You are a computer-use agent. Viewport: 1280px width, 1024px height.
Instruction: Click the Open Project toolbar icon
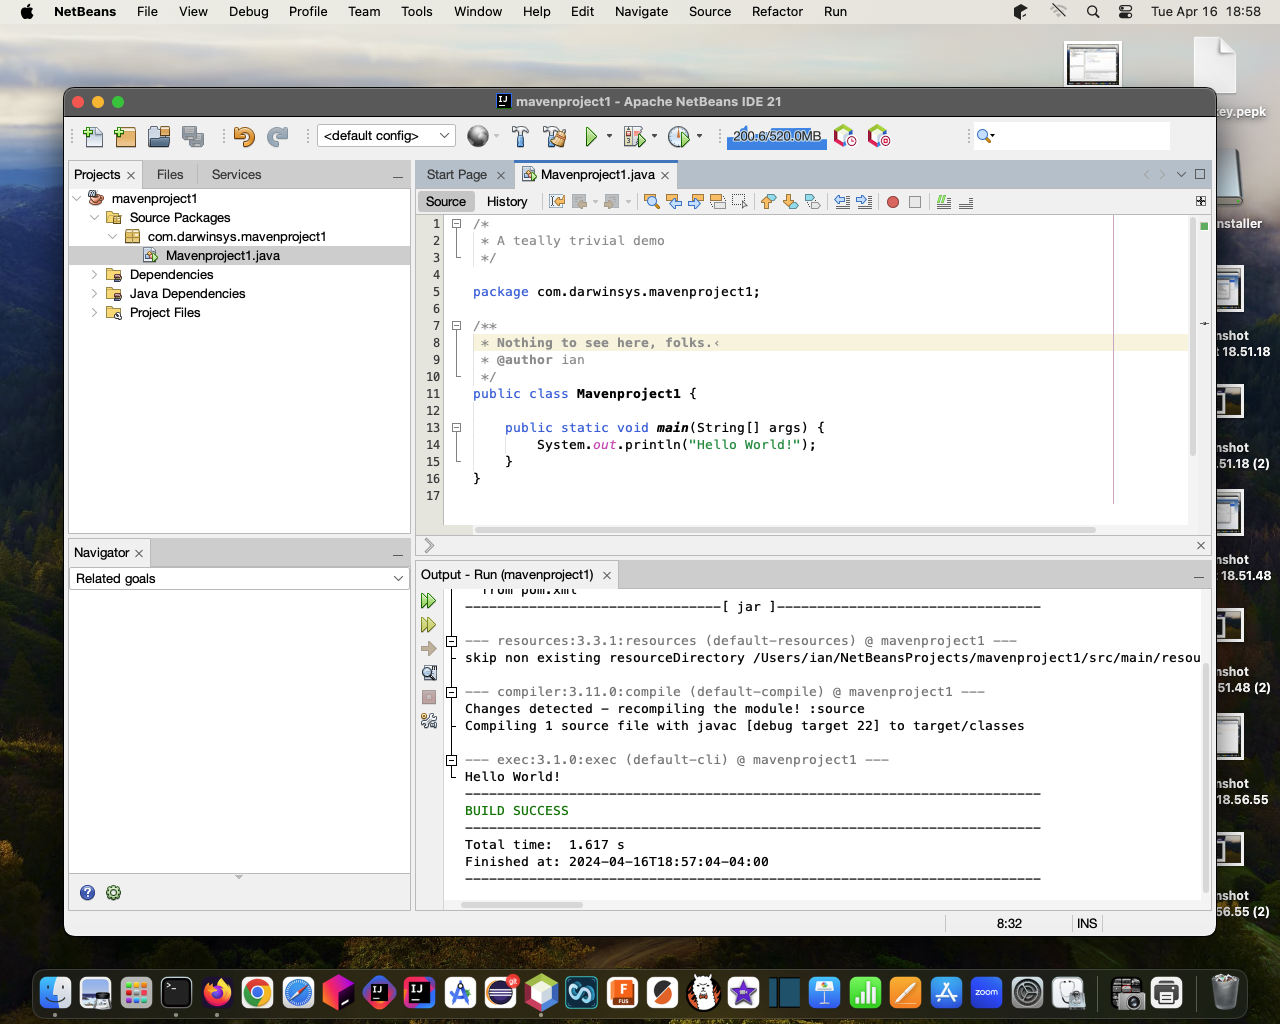click(159, 136)
